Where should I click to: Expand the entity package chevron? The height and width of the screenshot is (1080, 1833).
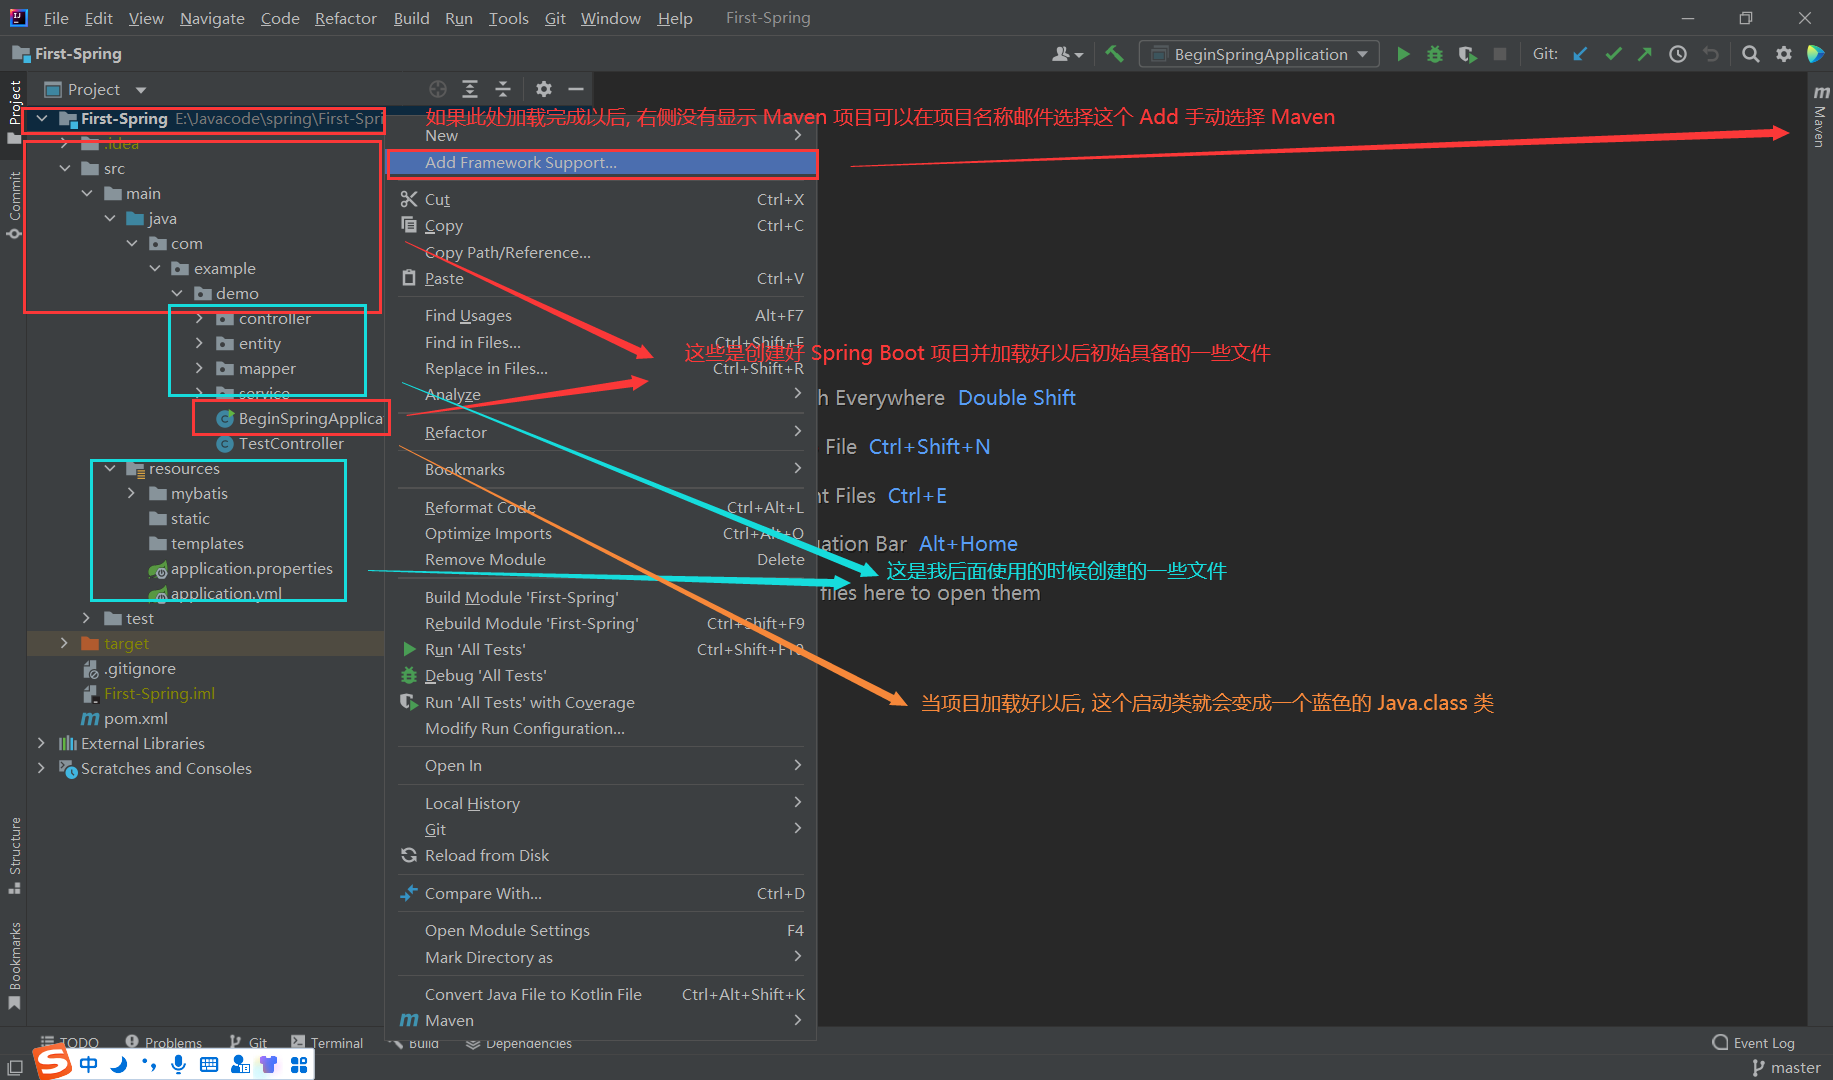point(199,343)
